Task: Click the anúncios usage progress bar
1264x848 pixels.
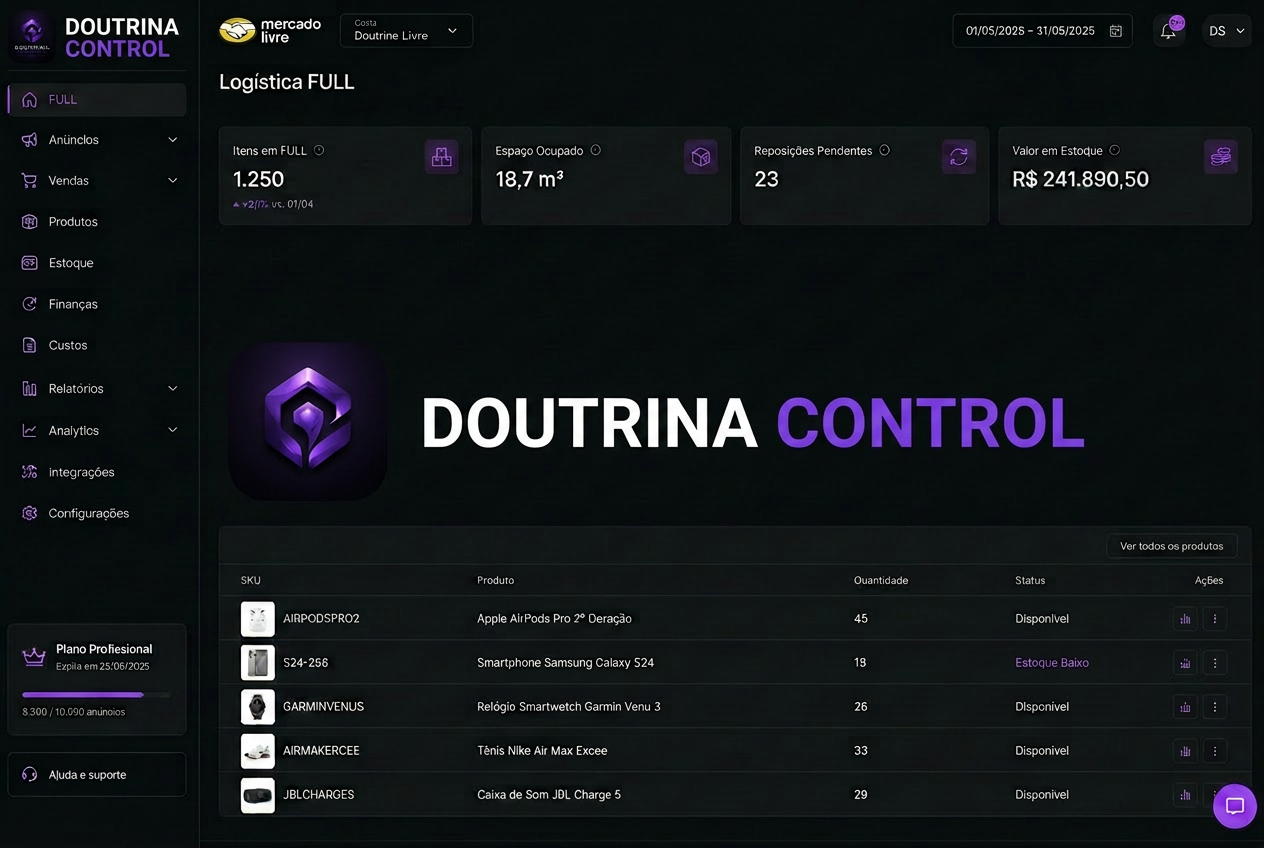Action: 96,694
